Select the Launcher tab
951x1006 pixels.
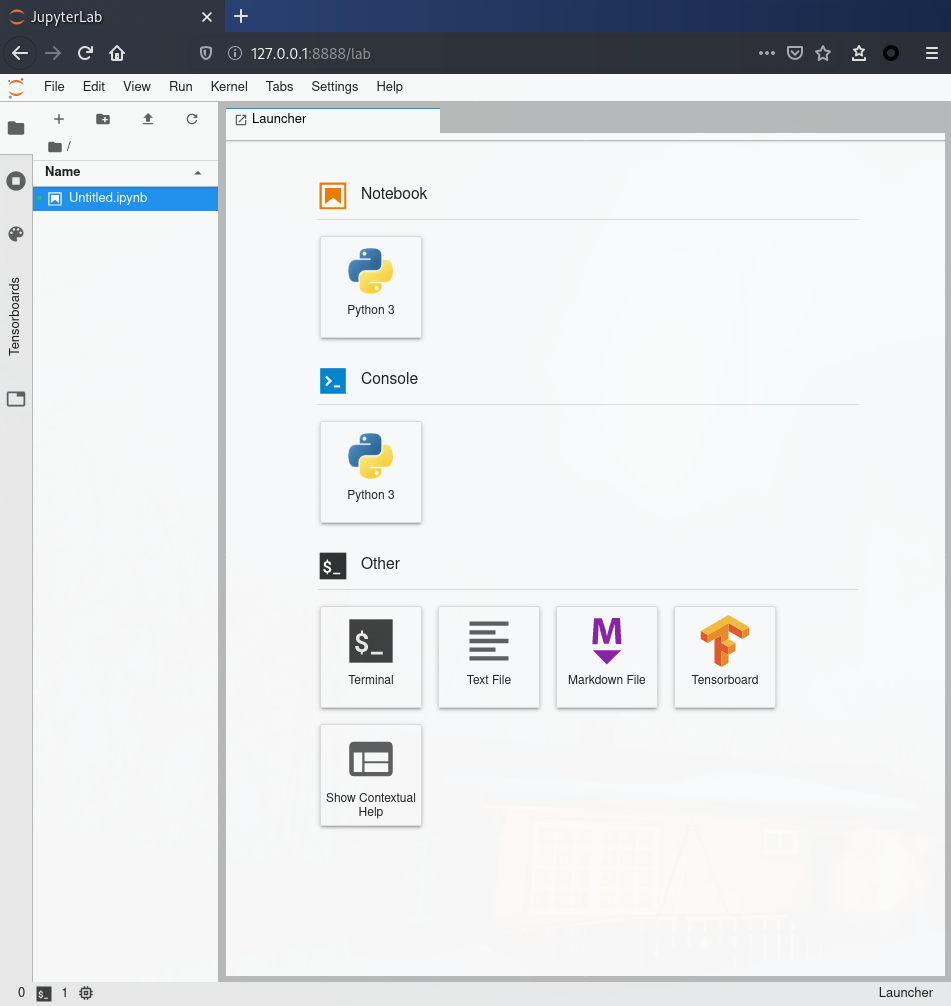tap(333, 119)
